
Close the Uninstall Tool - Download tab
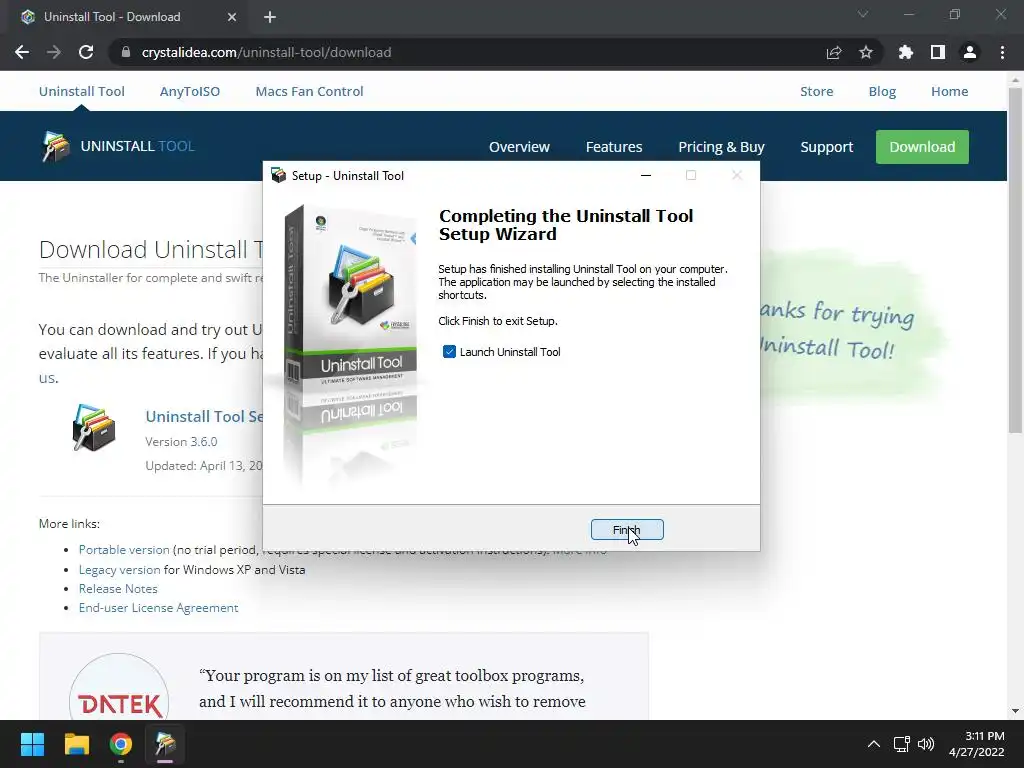[x=232, y=17]
